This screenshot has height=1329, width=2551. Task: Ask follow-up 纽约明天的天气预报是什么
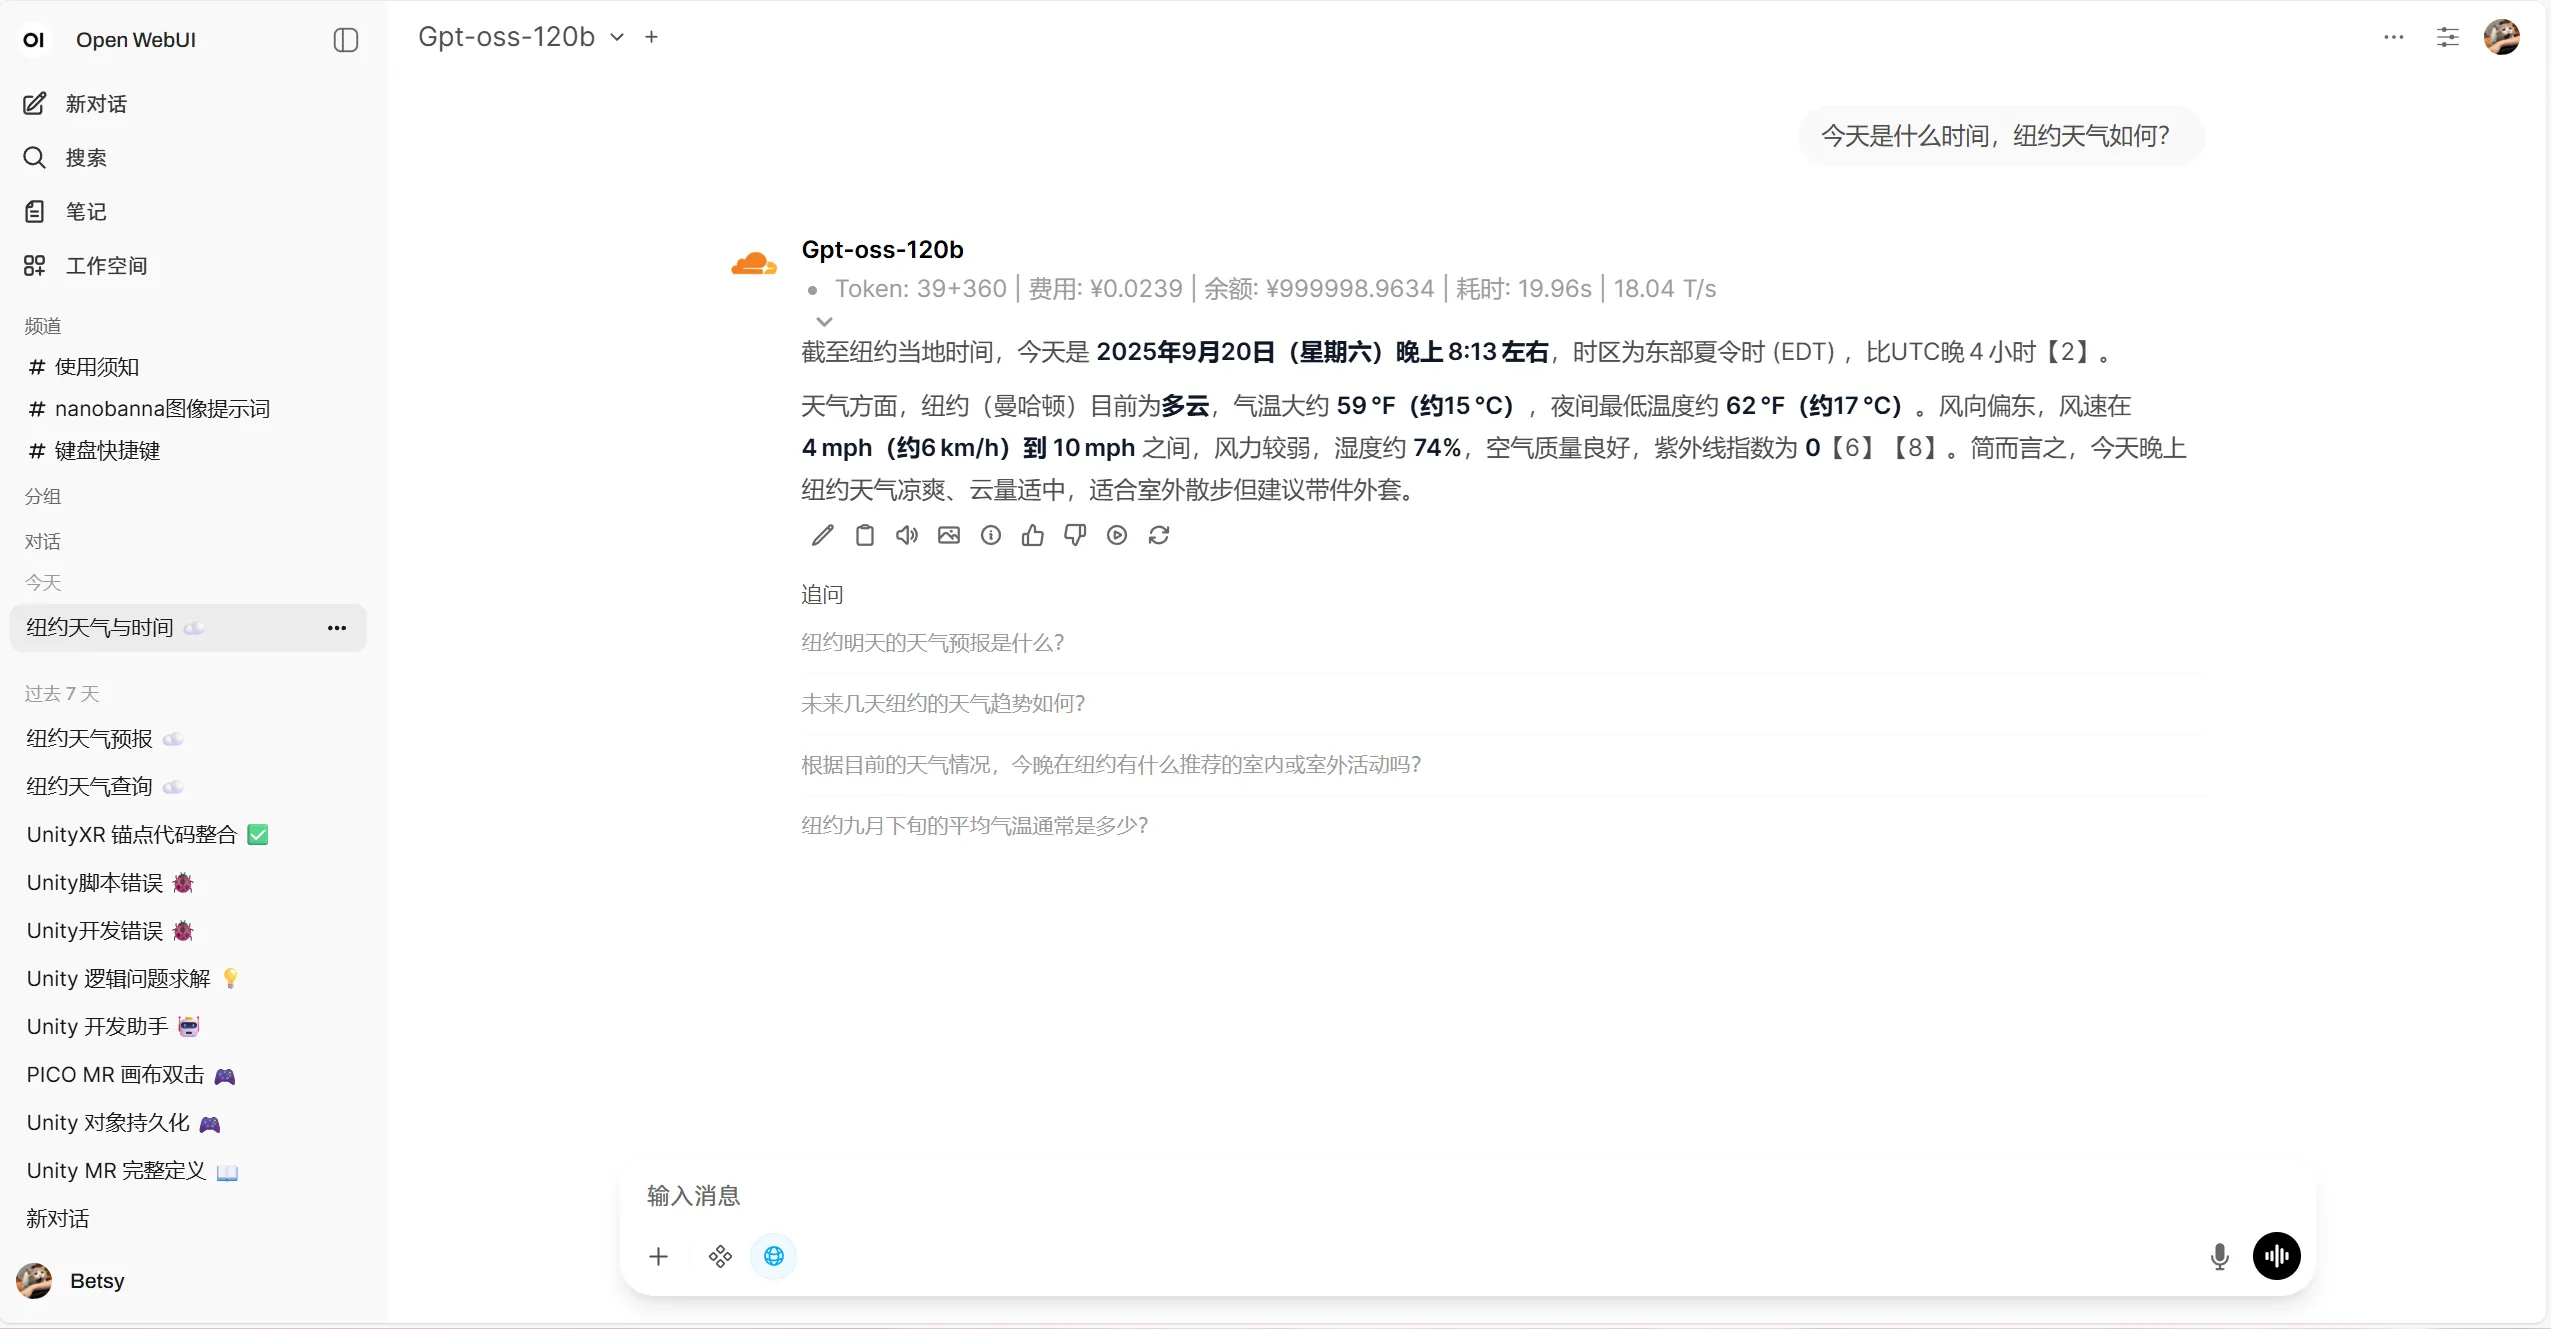pyautogui.click(x=932, y=642)
